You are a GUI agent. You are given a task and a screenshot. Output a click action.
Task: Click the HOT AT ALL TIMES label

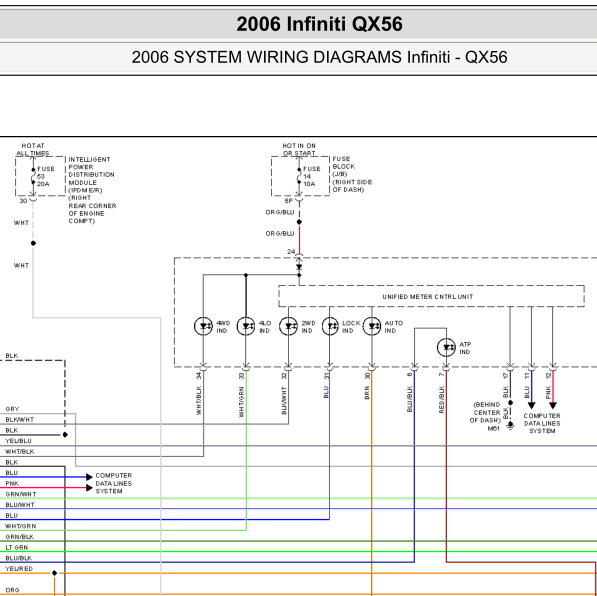click(x=33, y=149)
